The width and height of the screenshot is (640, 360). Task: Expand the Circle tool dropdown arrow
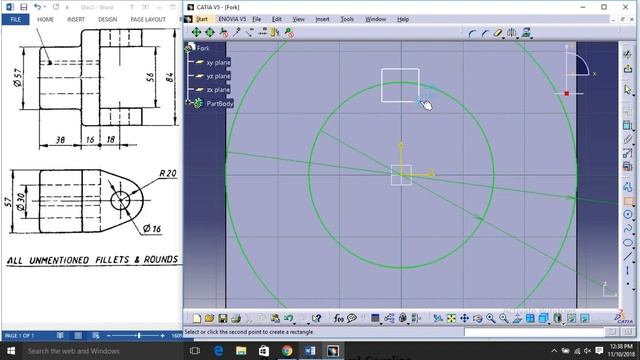633,220
